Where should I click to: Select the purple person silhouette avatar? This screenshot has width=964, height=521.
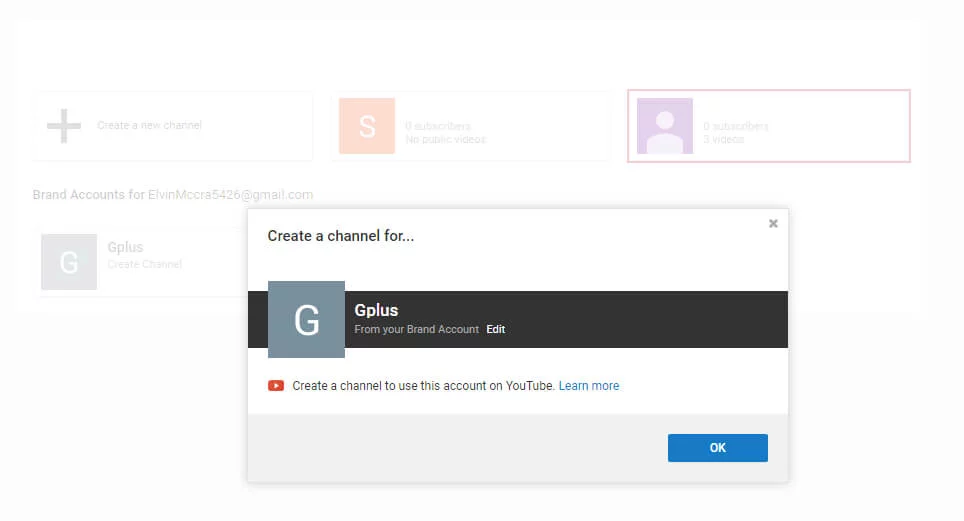(x=665, y=126)
